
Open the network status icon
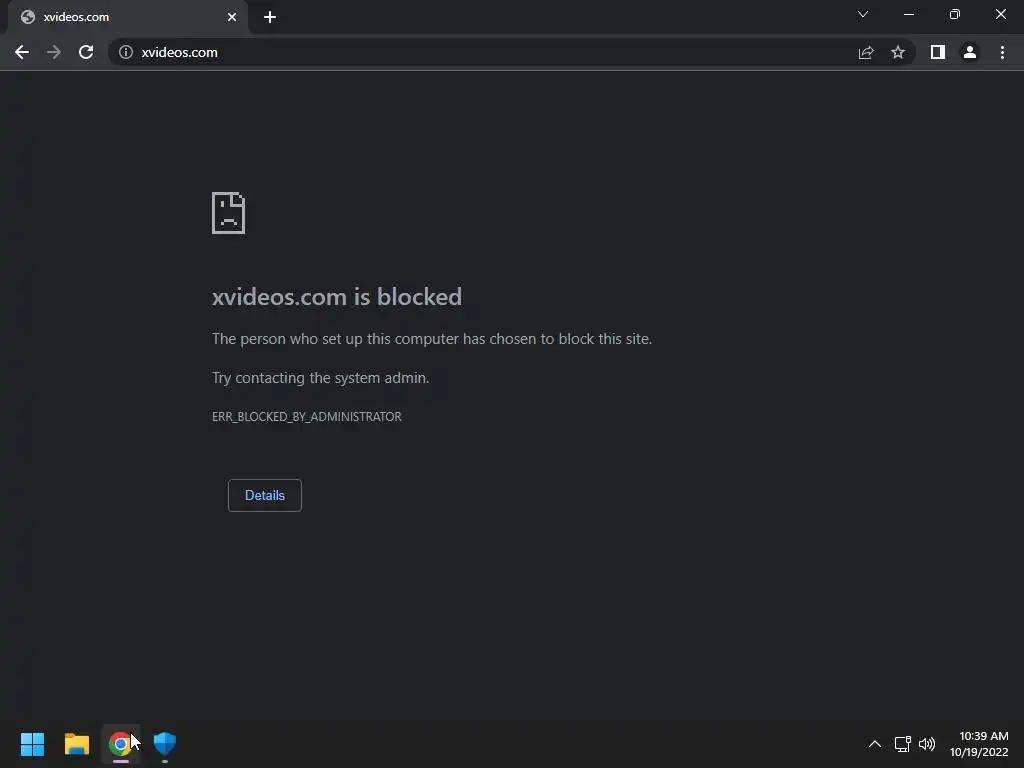coord(903,744)
